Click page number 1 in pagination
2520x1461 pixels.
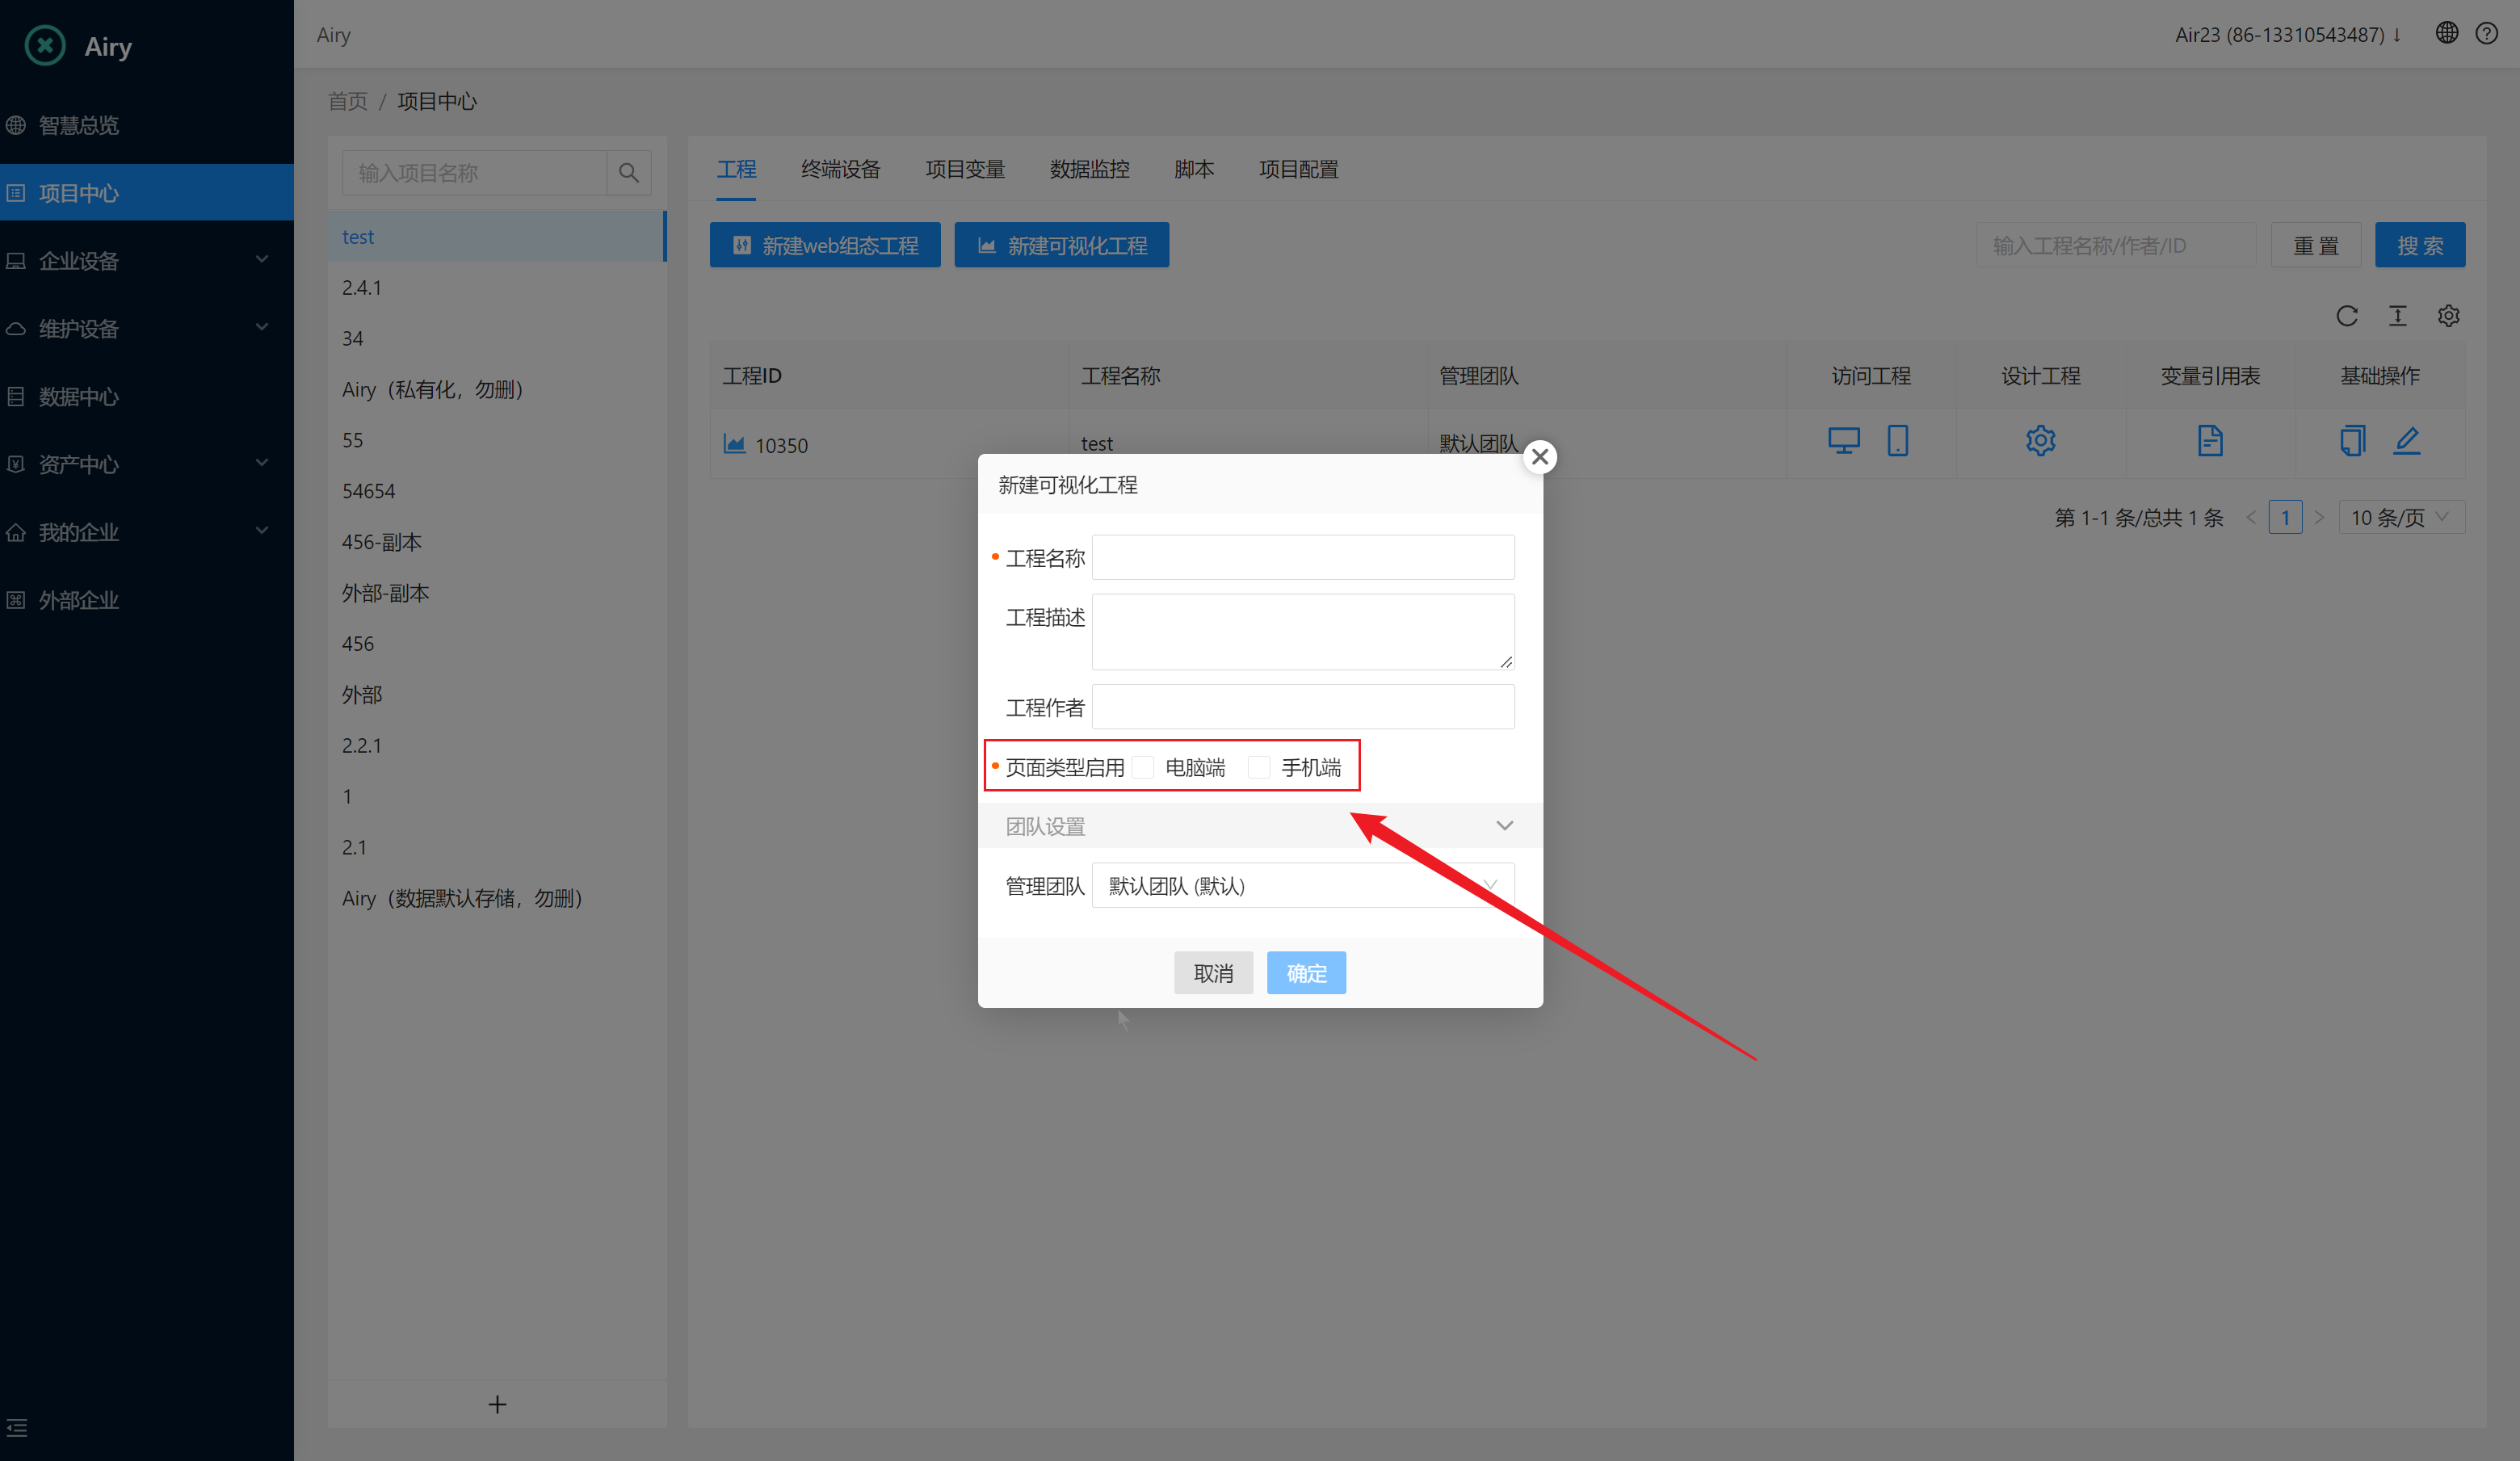pos(2285,517)
